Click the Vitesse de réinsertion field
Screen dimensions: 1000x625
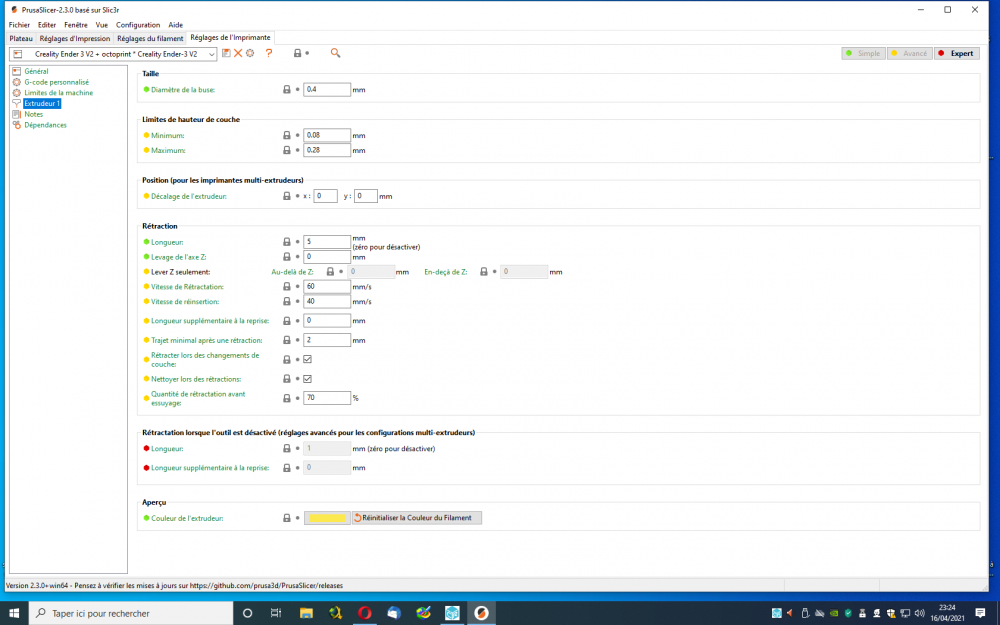pos(327,302)
